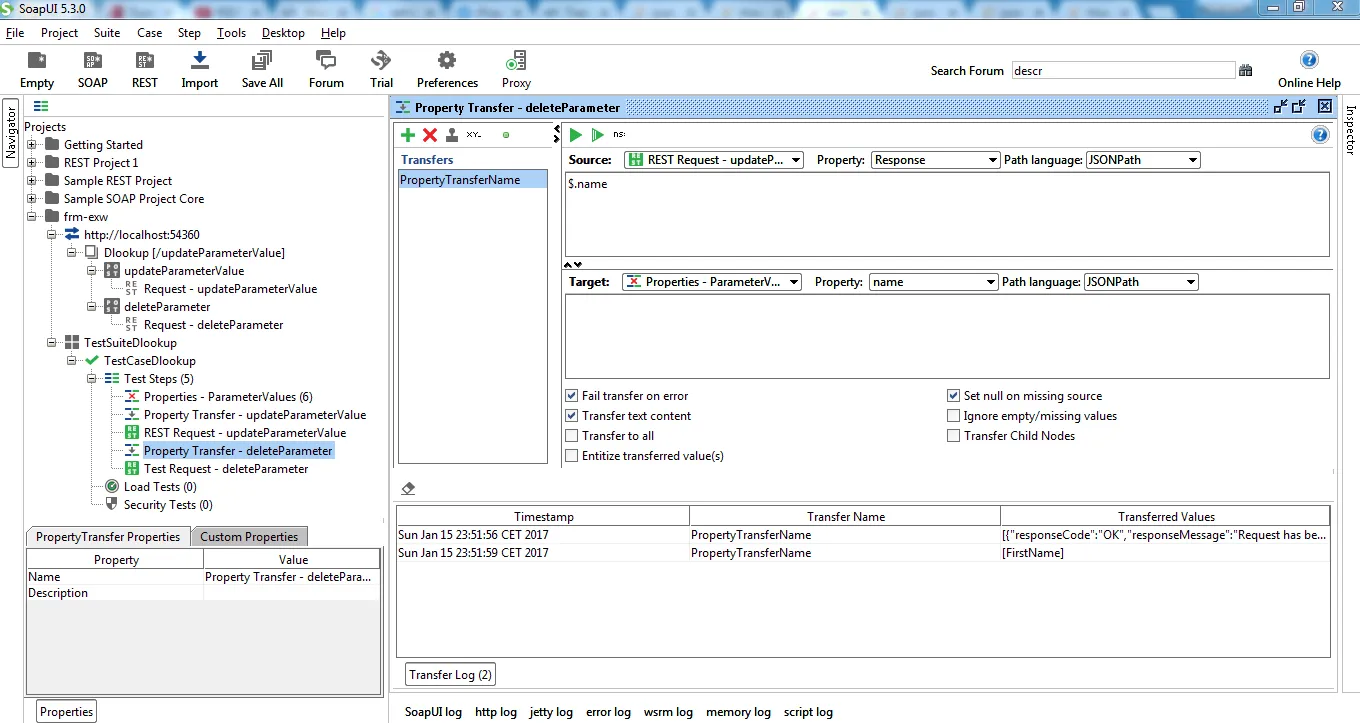Image resolution: width=1360 pixels, height=723 pixels.
Task: Click the Search Forum input field
Action: 1123,71
